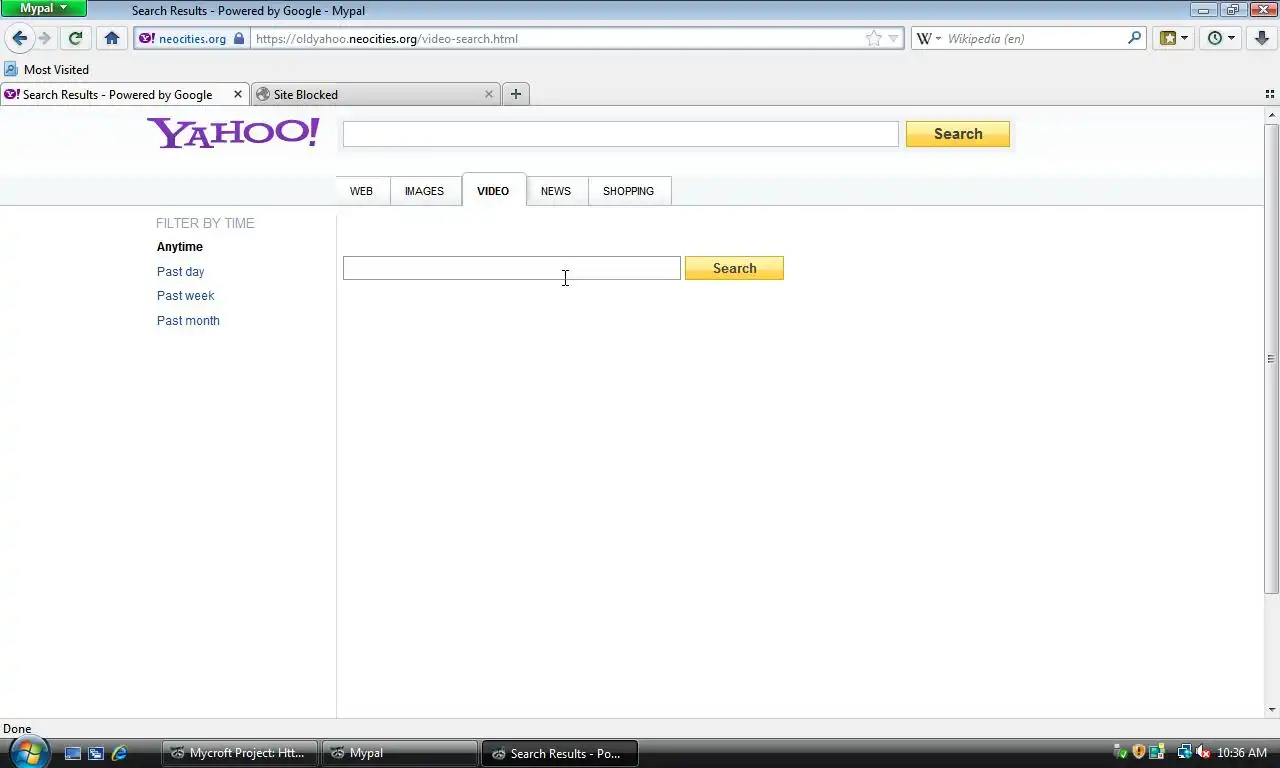Click the Wikipedia (en) search field
This screenshot has width=1280, height=768.
(1033, 39)
